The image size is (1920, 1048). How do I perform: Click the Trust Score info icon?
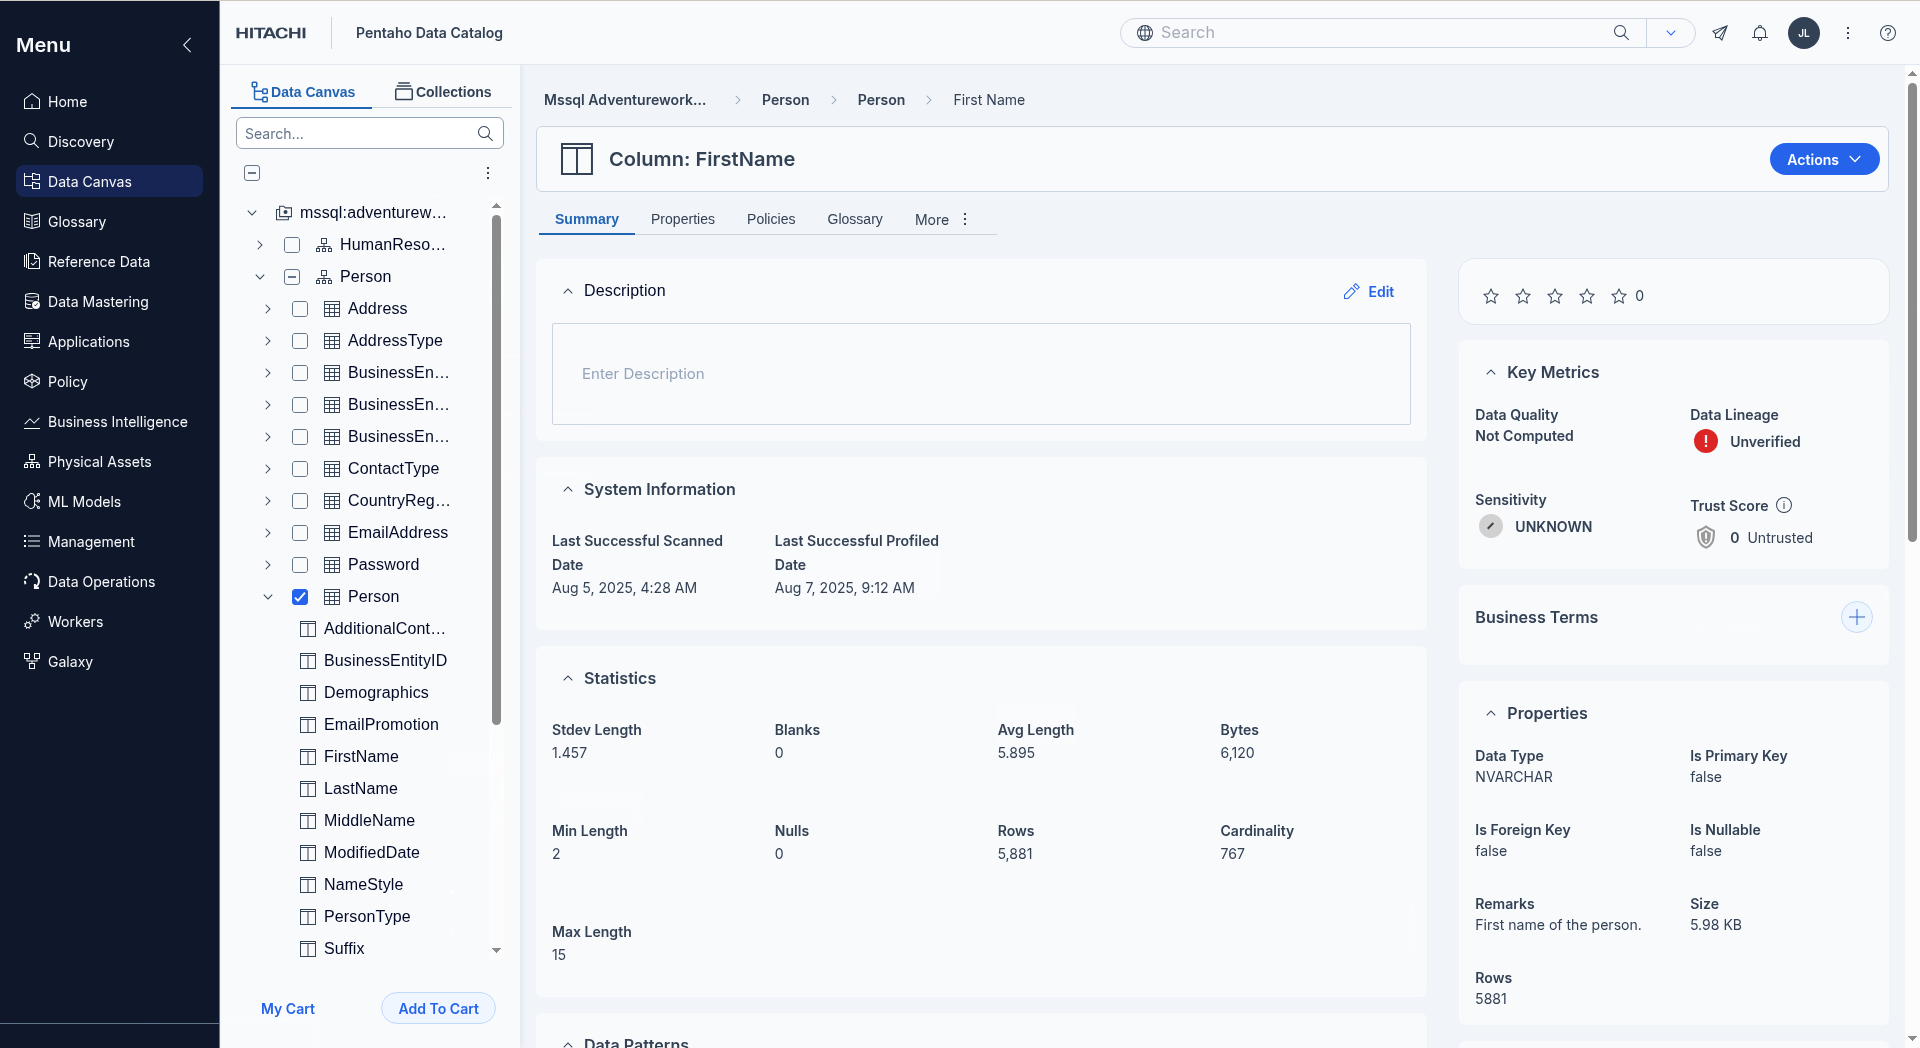[x=1784, y=506]
